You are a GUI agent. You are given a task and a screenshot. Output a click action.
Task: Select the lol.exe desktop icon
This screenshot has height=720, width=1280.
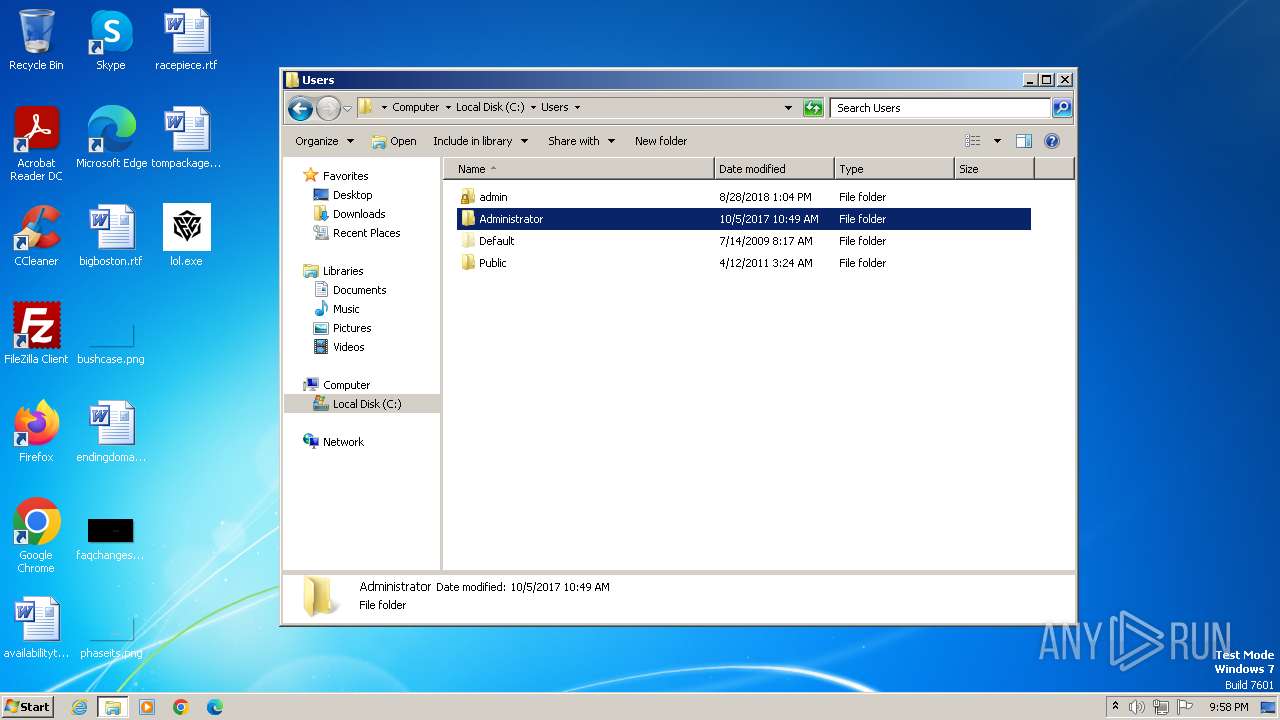pos(186,236)
